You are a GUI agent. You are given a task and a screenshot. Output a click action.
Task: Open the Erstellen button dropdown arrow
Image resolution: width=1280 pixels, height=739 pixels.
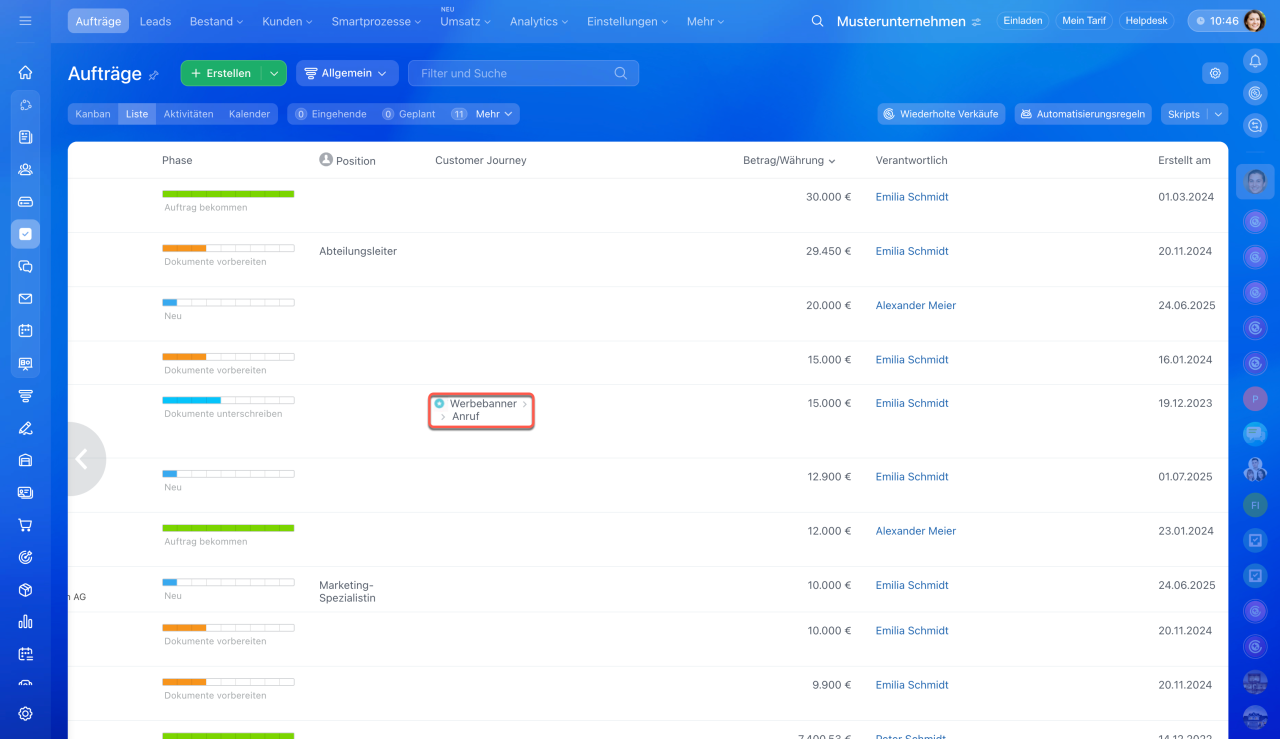274,73
